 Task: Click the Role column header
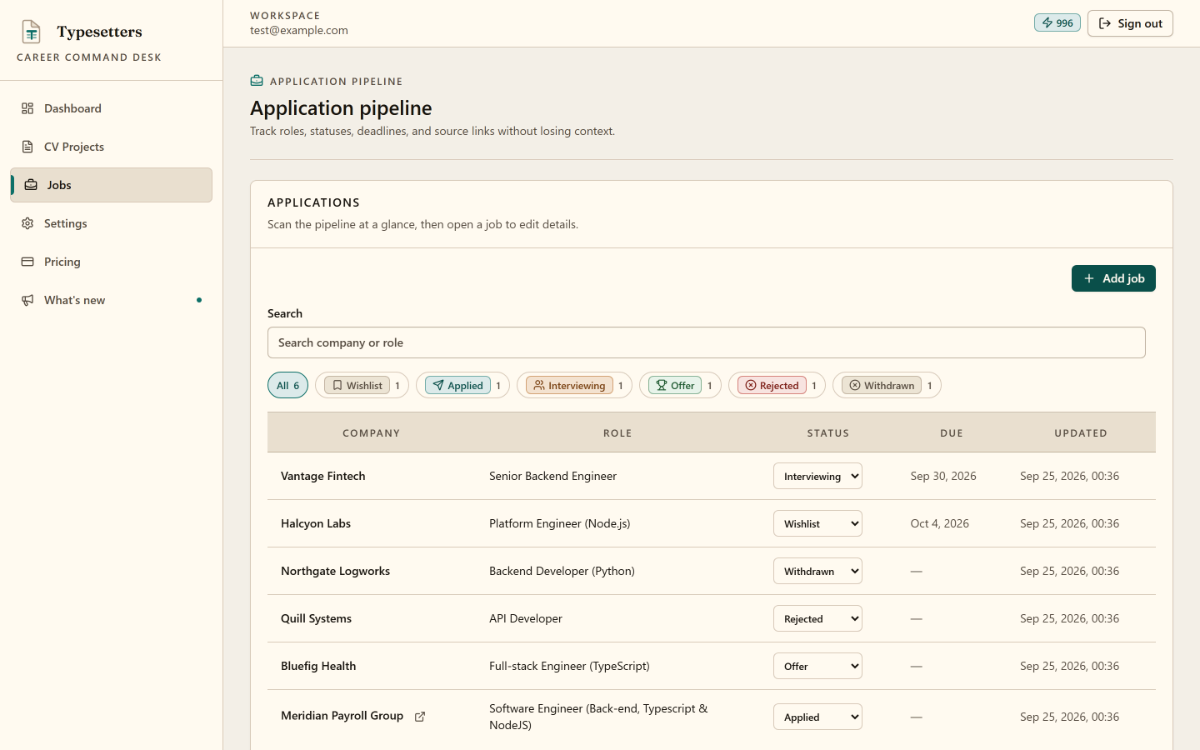[x=617, y=433]
